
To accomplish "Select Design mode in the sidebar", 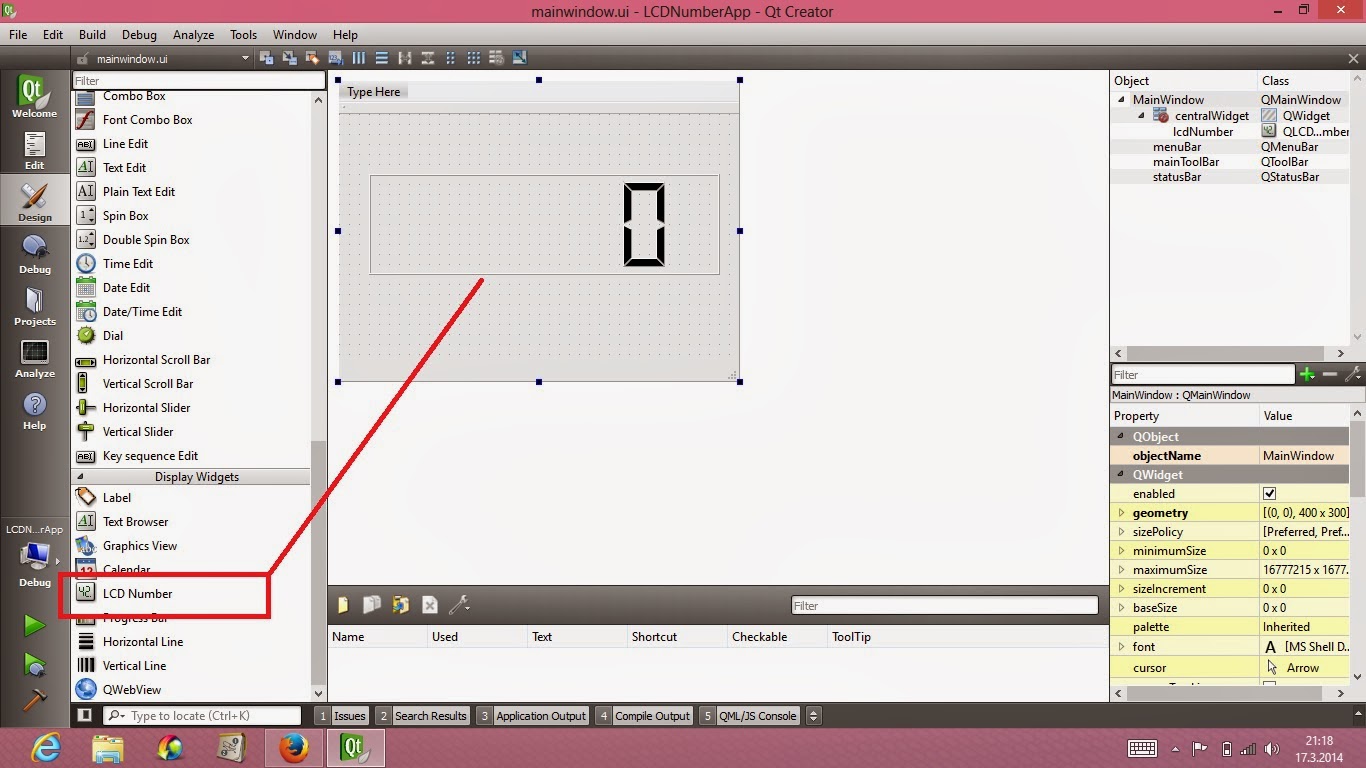I will pyautogui.click(x=35, y=203).
